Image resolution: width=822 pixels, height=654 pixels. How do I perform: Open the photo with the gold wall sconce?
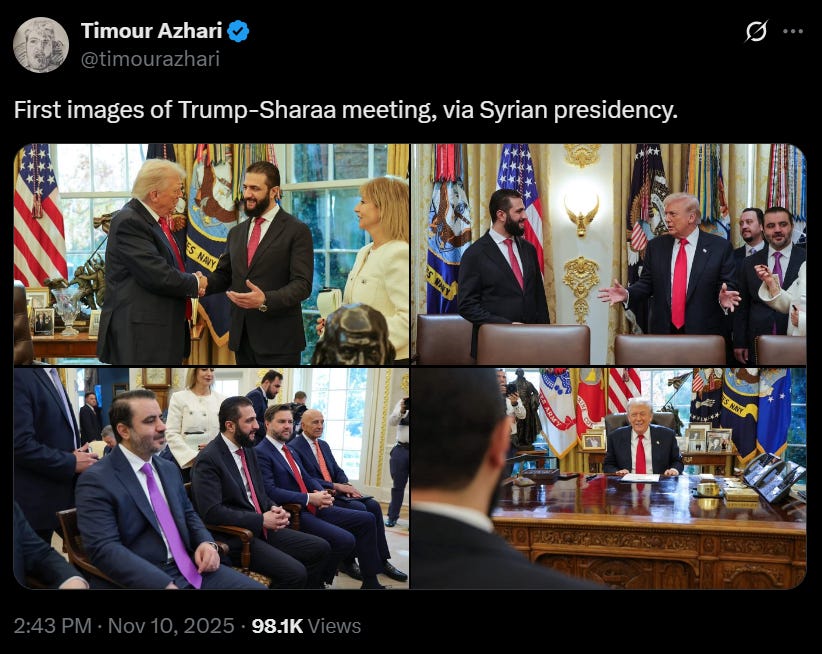click(x=609, y=254)
